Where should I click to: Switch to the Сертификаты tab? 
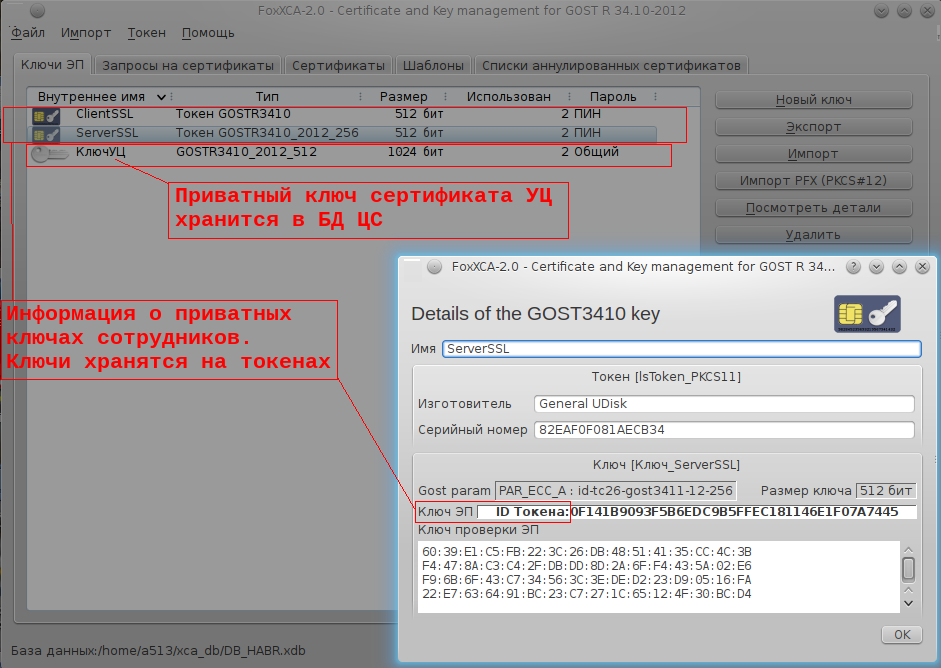338,65
